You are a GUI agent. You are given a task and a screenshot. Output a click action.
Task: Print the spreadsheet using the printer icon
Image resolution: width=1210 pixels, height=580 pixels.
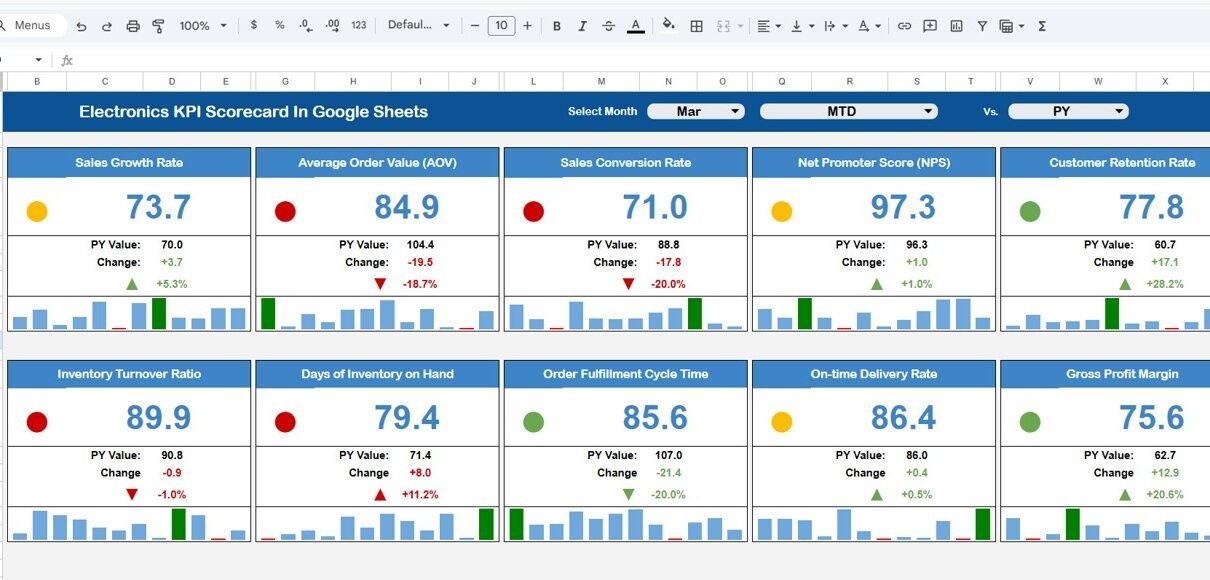click(133, 26)
